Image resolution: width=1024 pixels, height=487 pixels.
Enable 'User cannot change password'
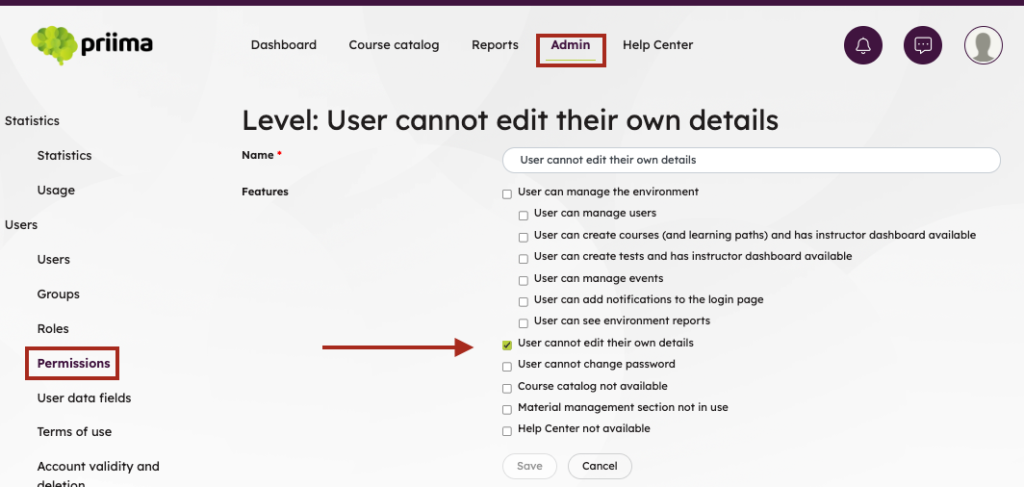pyautogui.click(x=507, y=367)
